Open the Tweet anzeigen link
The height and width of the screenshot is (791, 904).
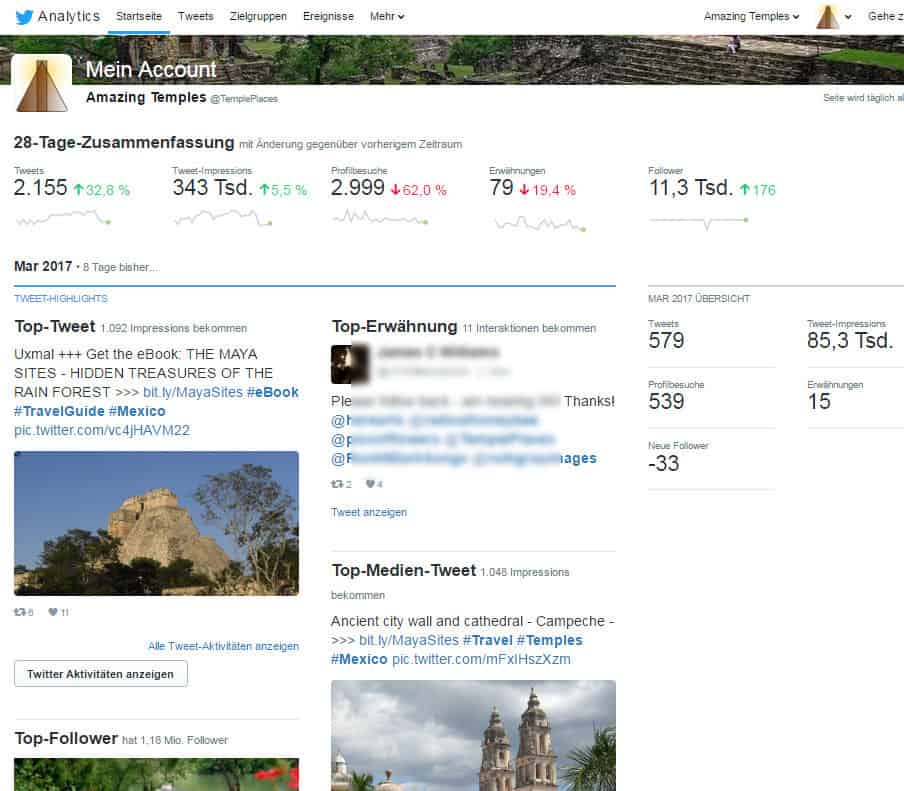tap(369, 512)
